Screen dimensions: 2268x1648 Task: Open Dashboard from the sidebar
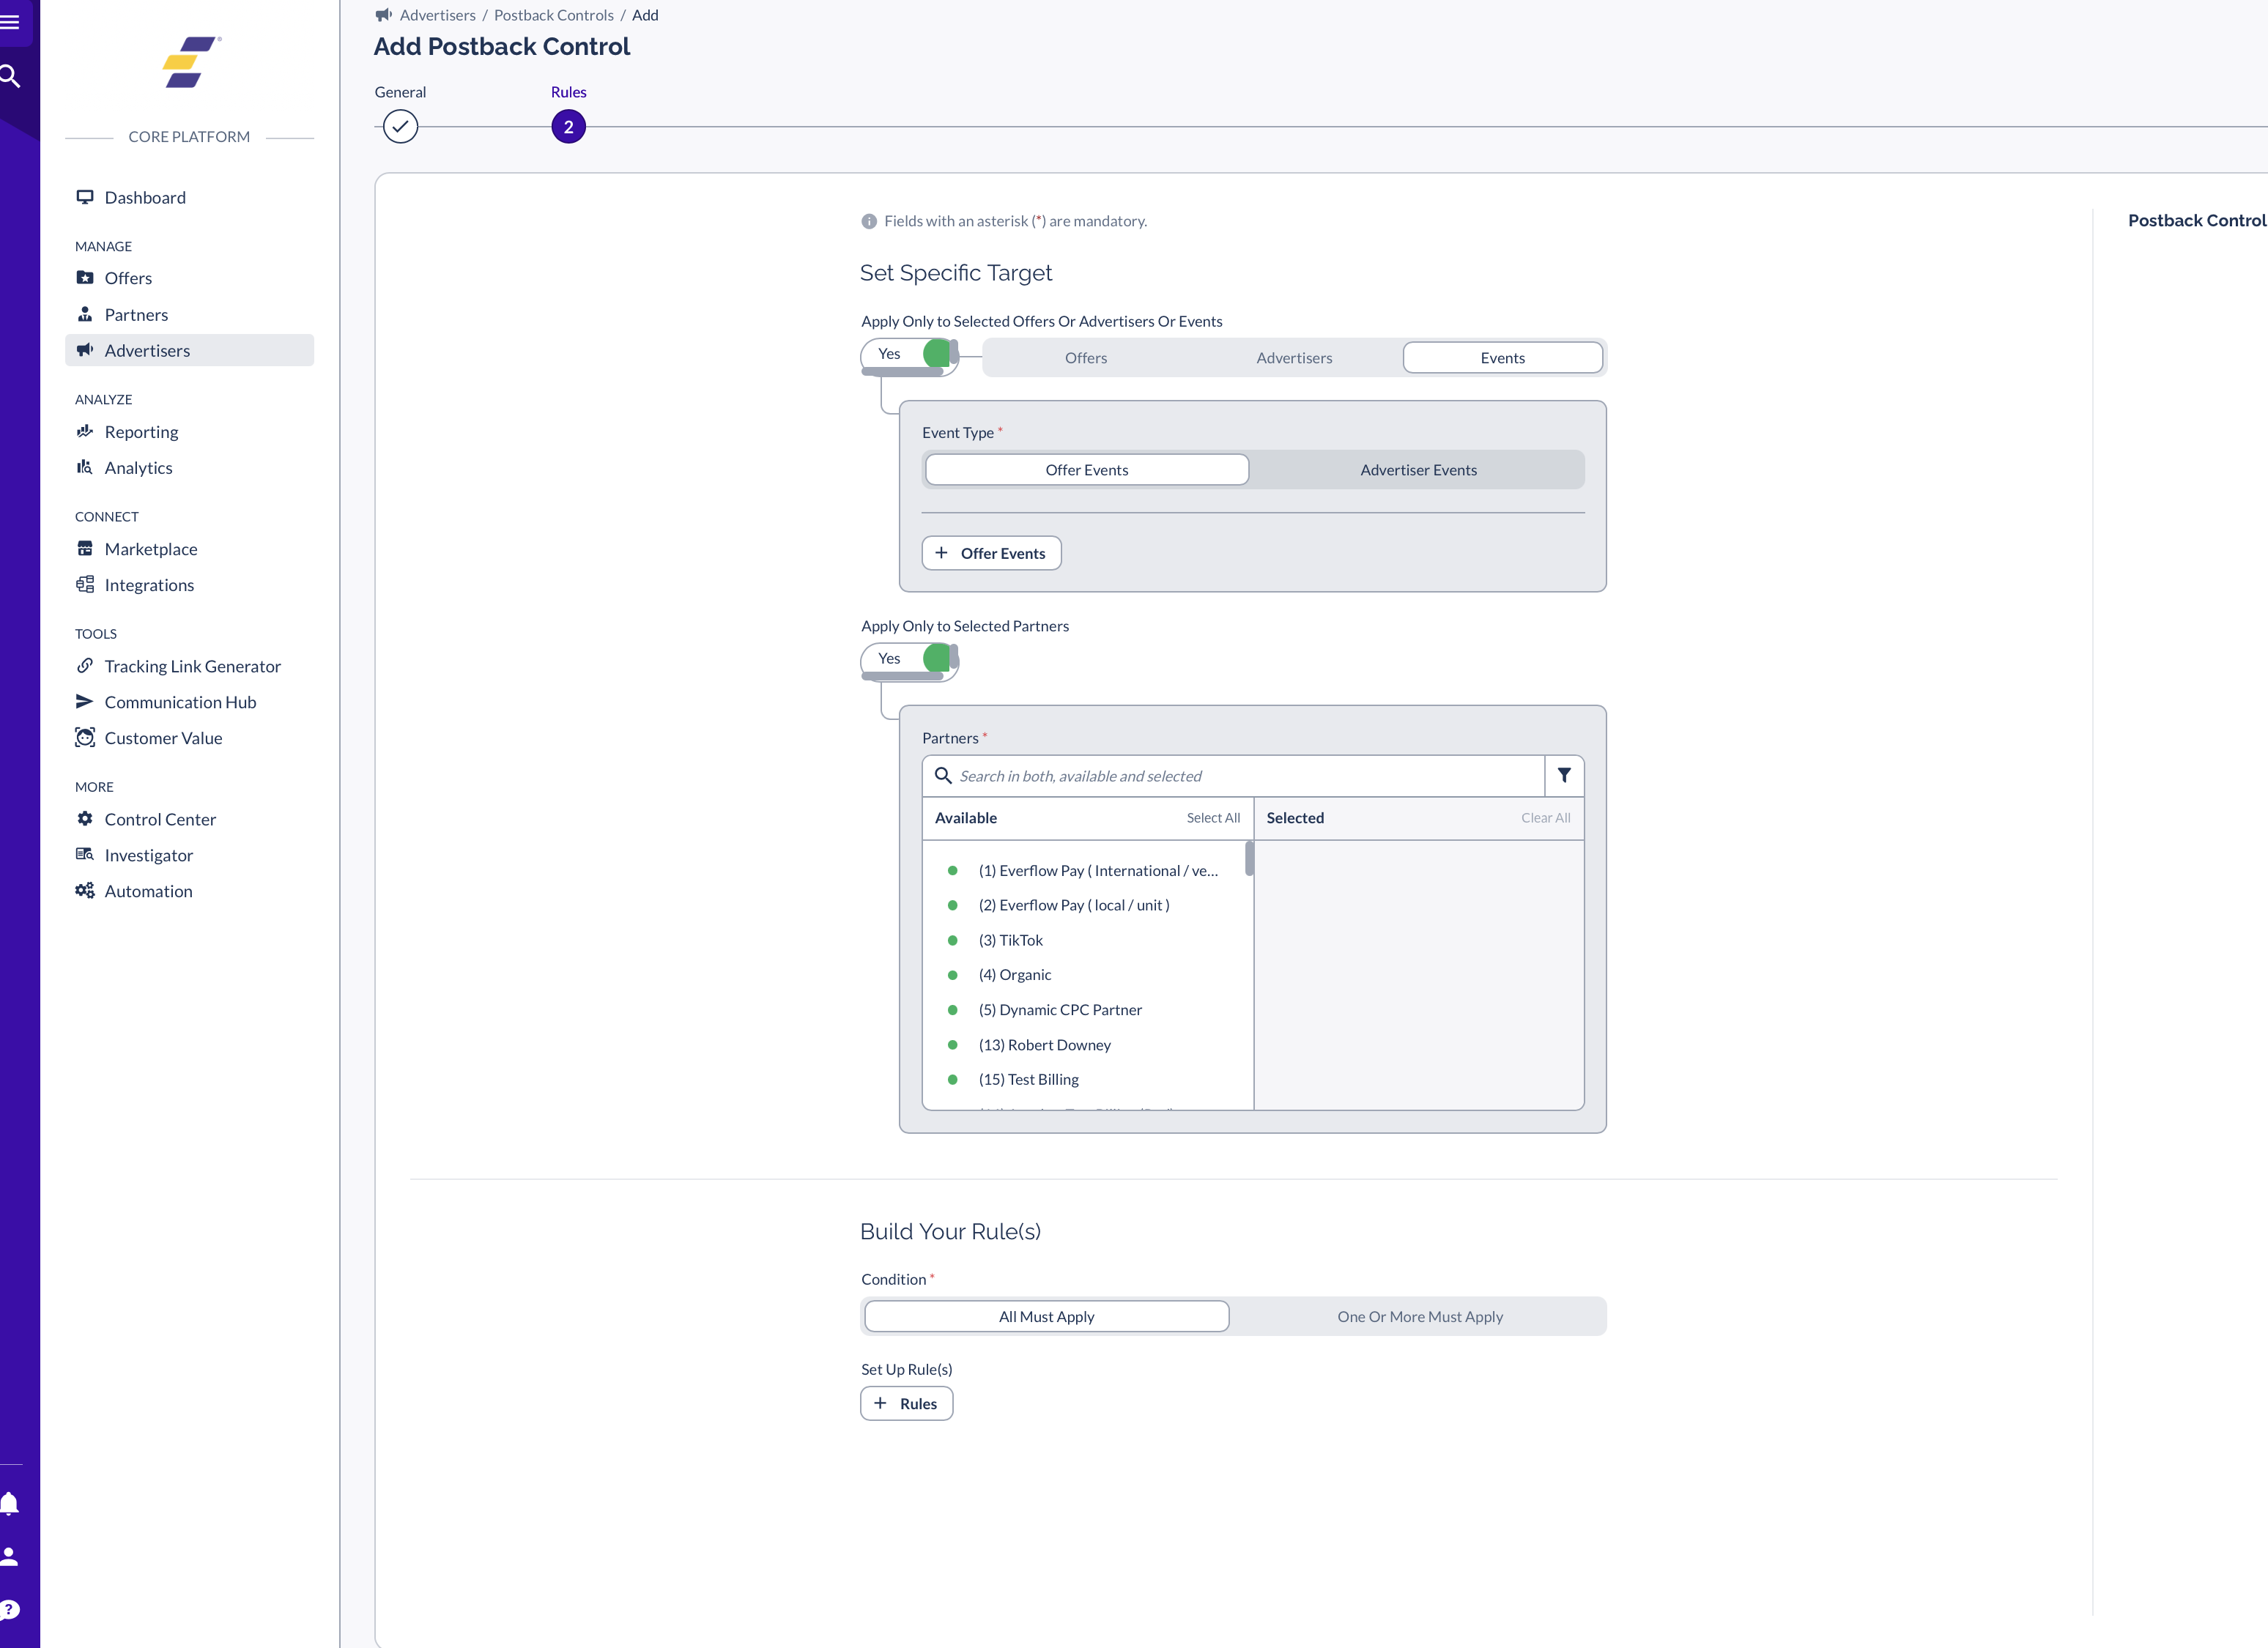click(x=189, y=197)
